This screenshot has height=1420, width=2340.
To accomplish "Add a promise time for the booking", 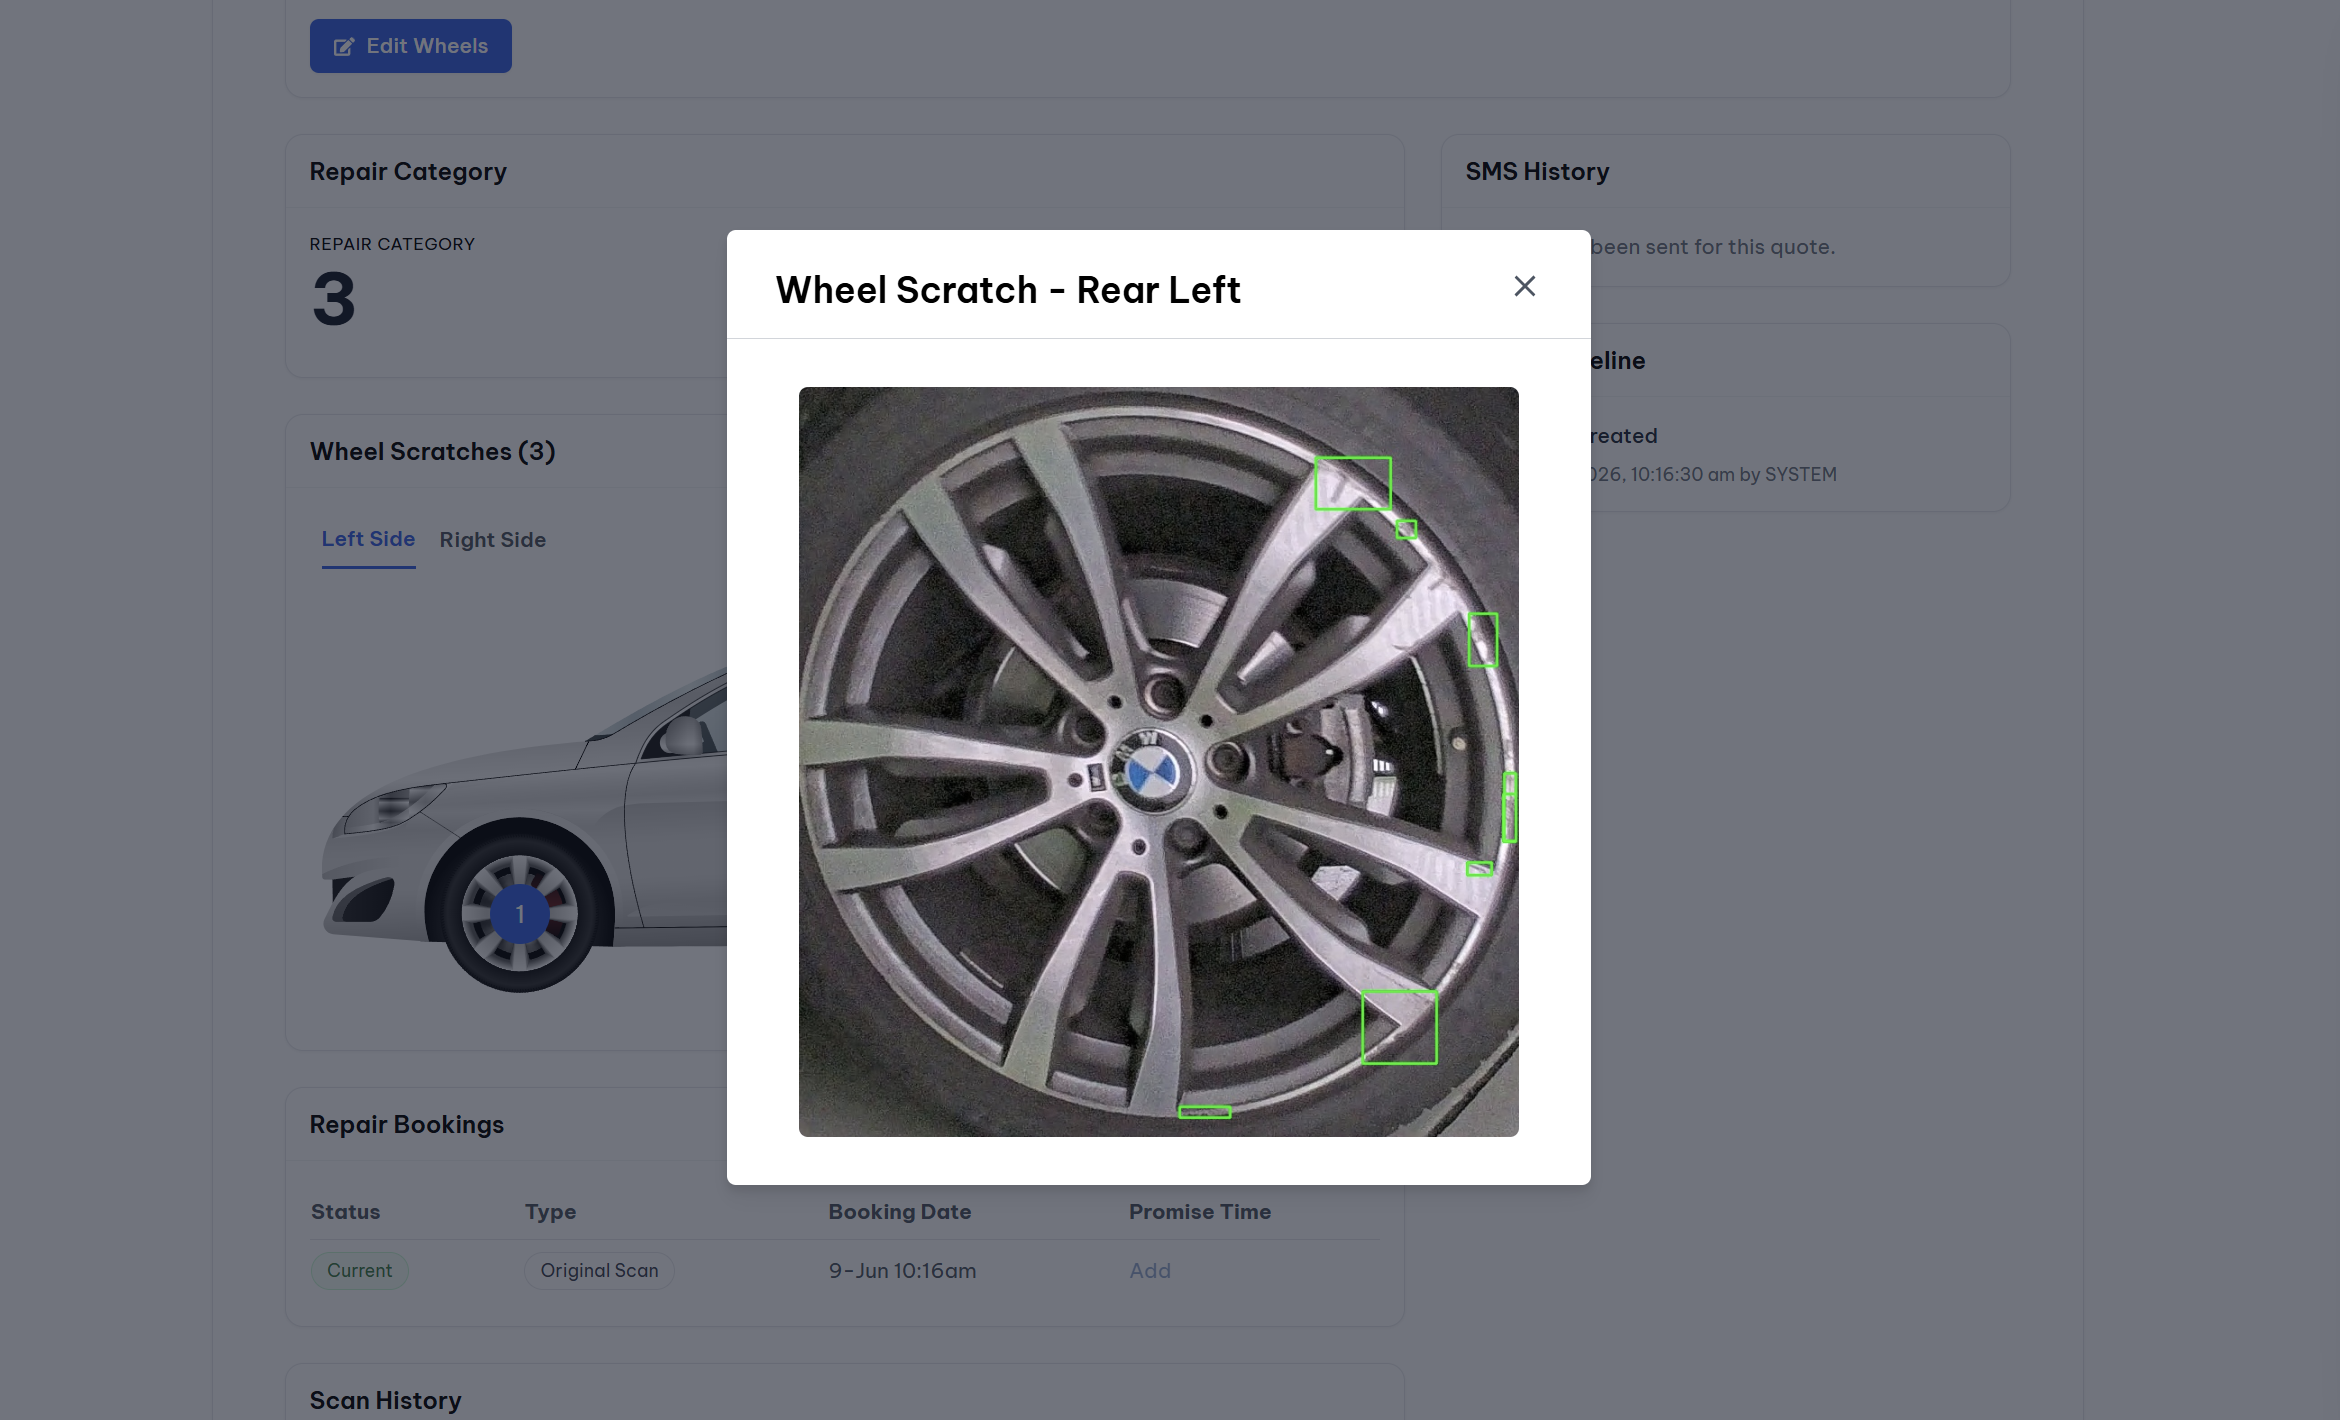I will (1150, 1270).
